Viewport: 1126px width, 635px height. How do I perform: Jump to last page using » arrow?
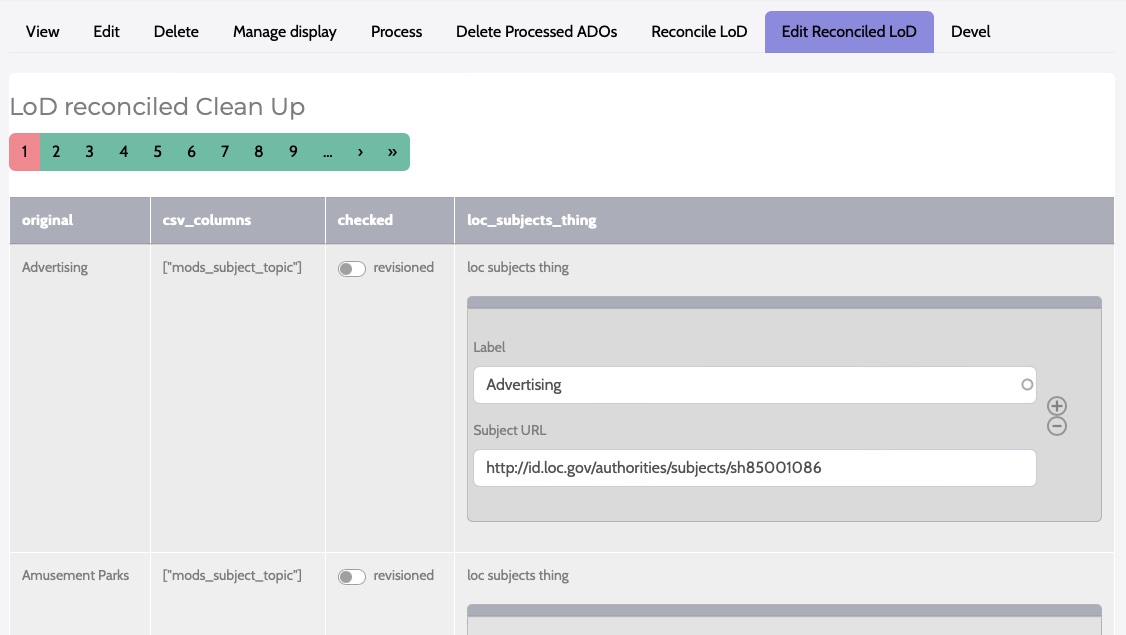point(392,152)
